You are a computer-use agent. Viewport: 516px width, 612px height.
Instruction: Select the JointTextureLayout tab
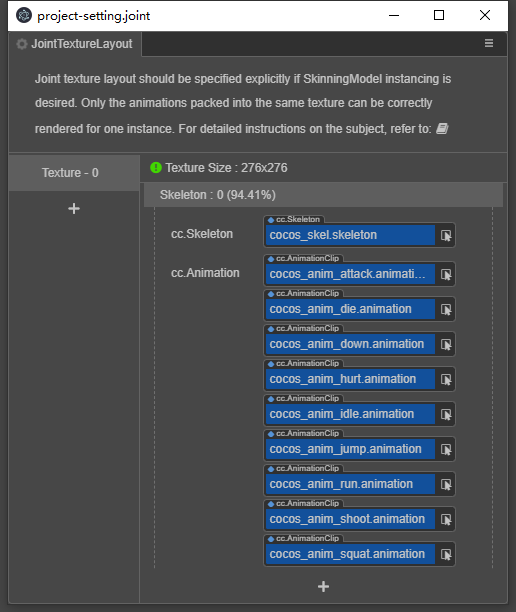click(x=75, y=44)
